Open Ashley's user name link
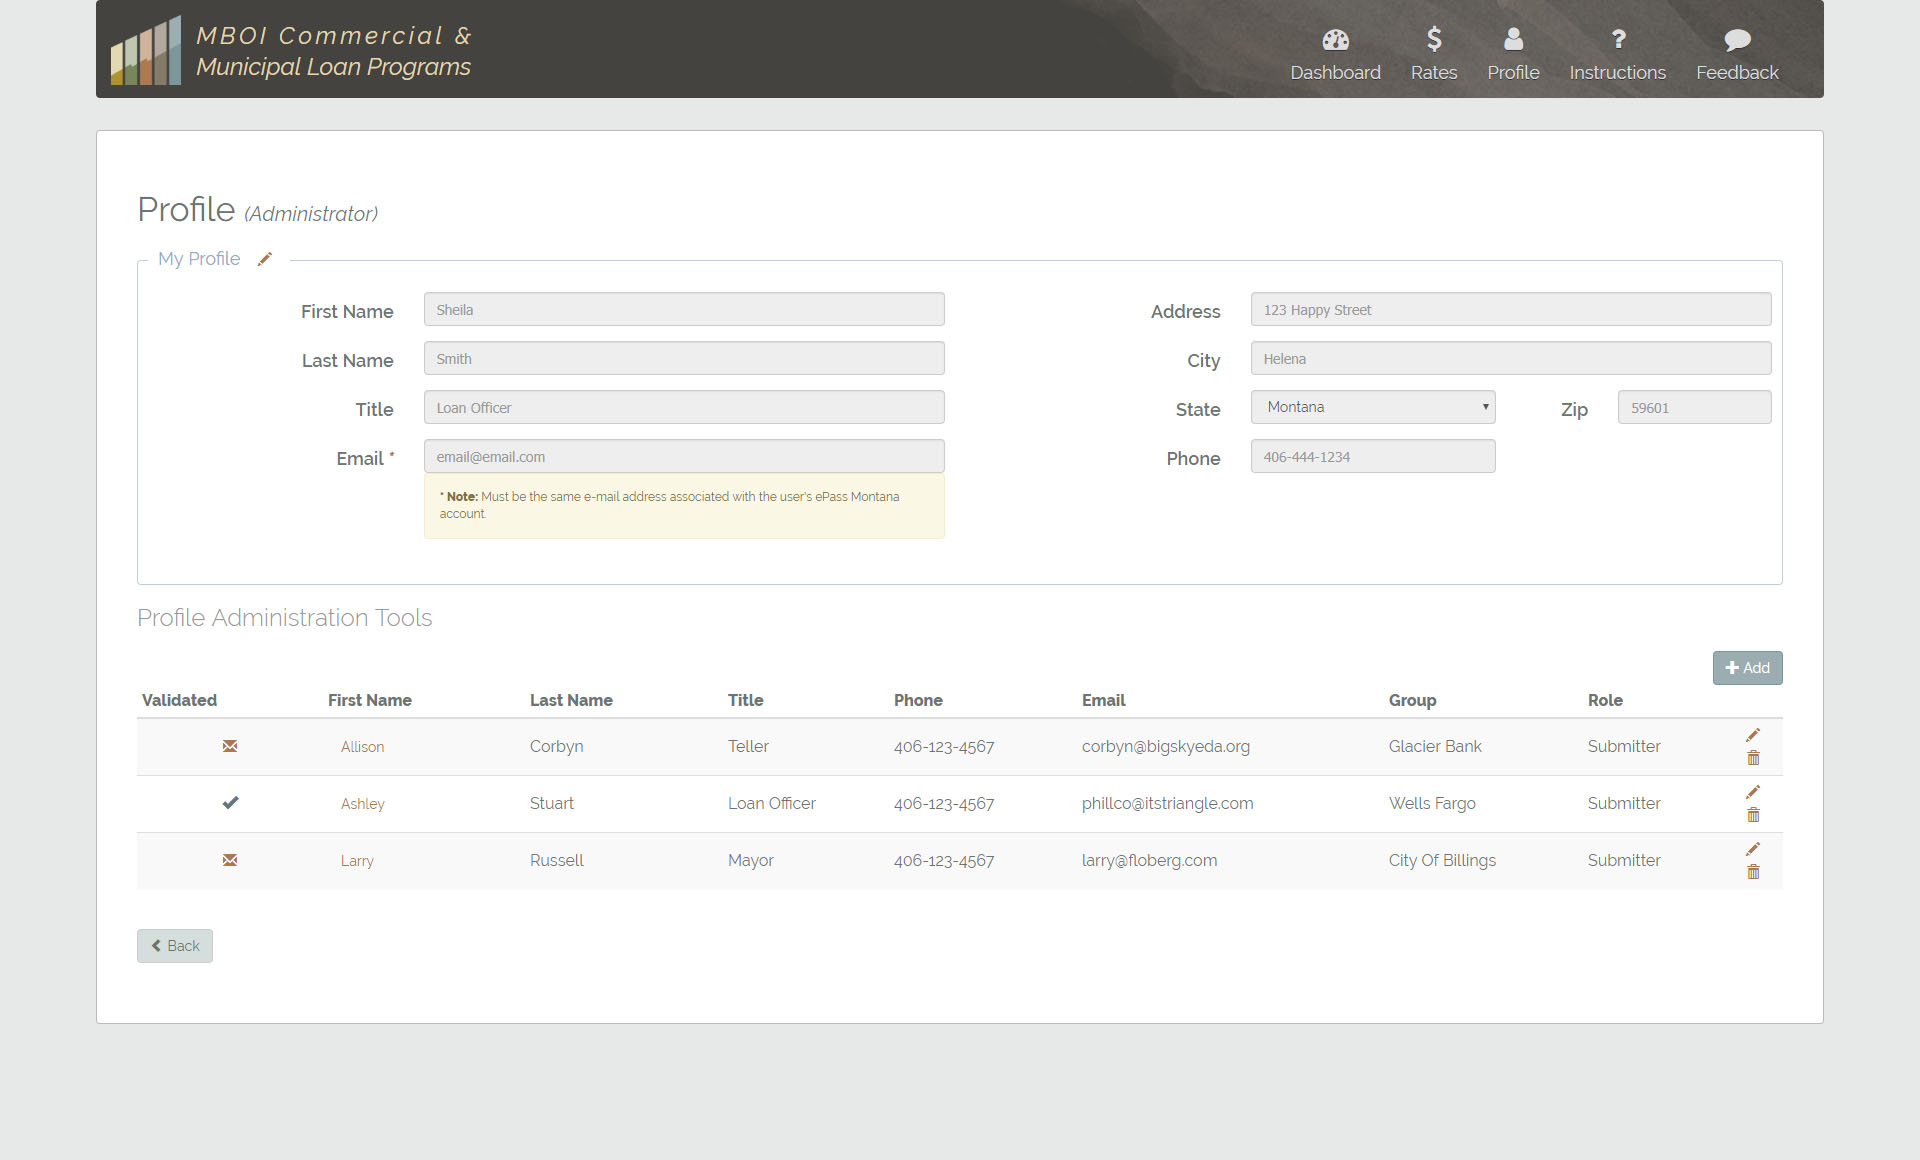This screenshot has width=1920, height=1160. (x=362, y=804)
